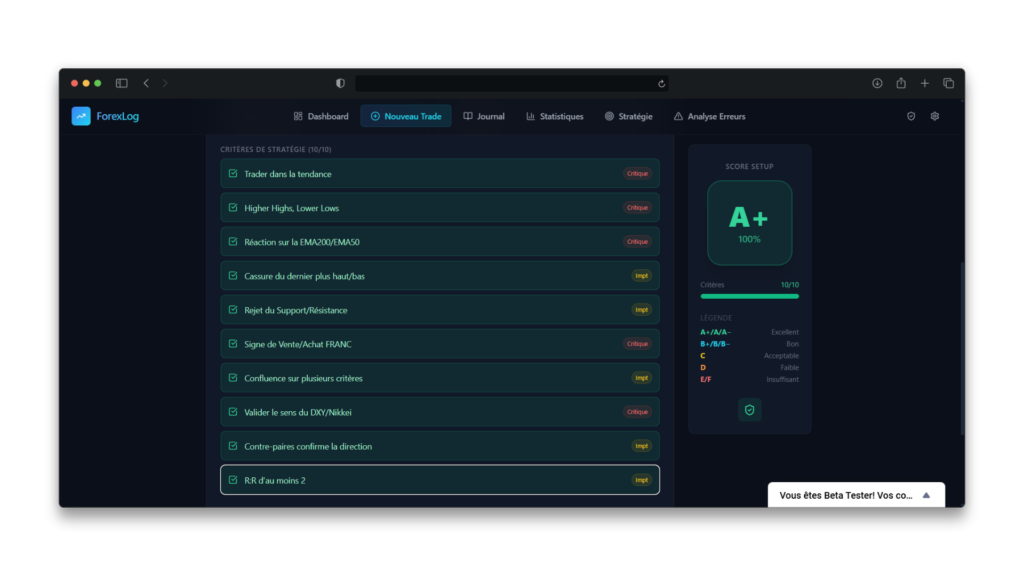Image resolution: width=1024 pixels, height=576 pixels.
Task: Expand the Beta Tester feedback banner
Action: click(x=926, y=495)
